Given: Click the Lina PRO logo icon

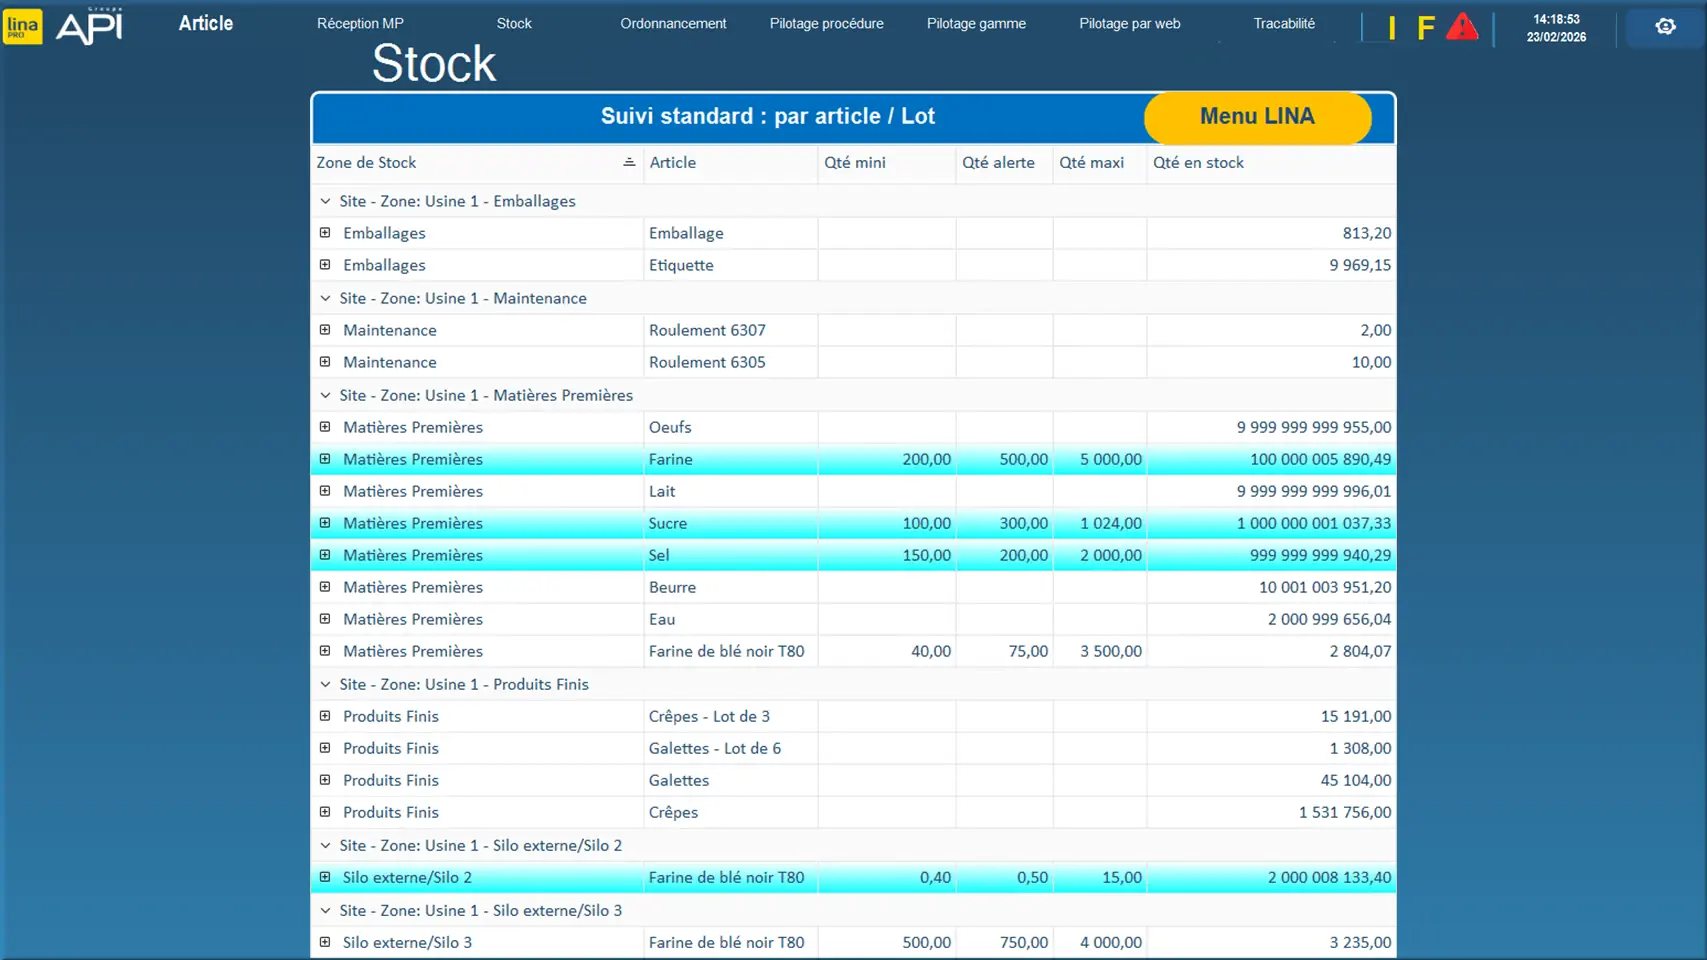Looking at the screenshot, I should (22, 26).
